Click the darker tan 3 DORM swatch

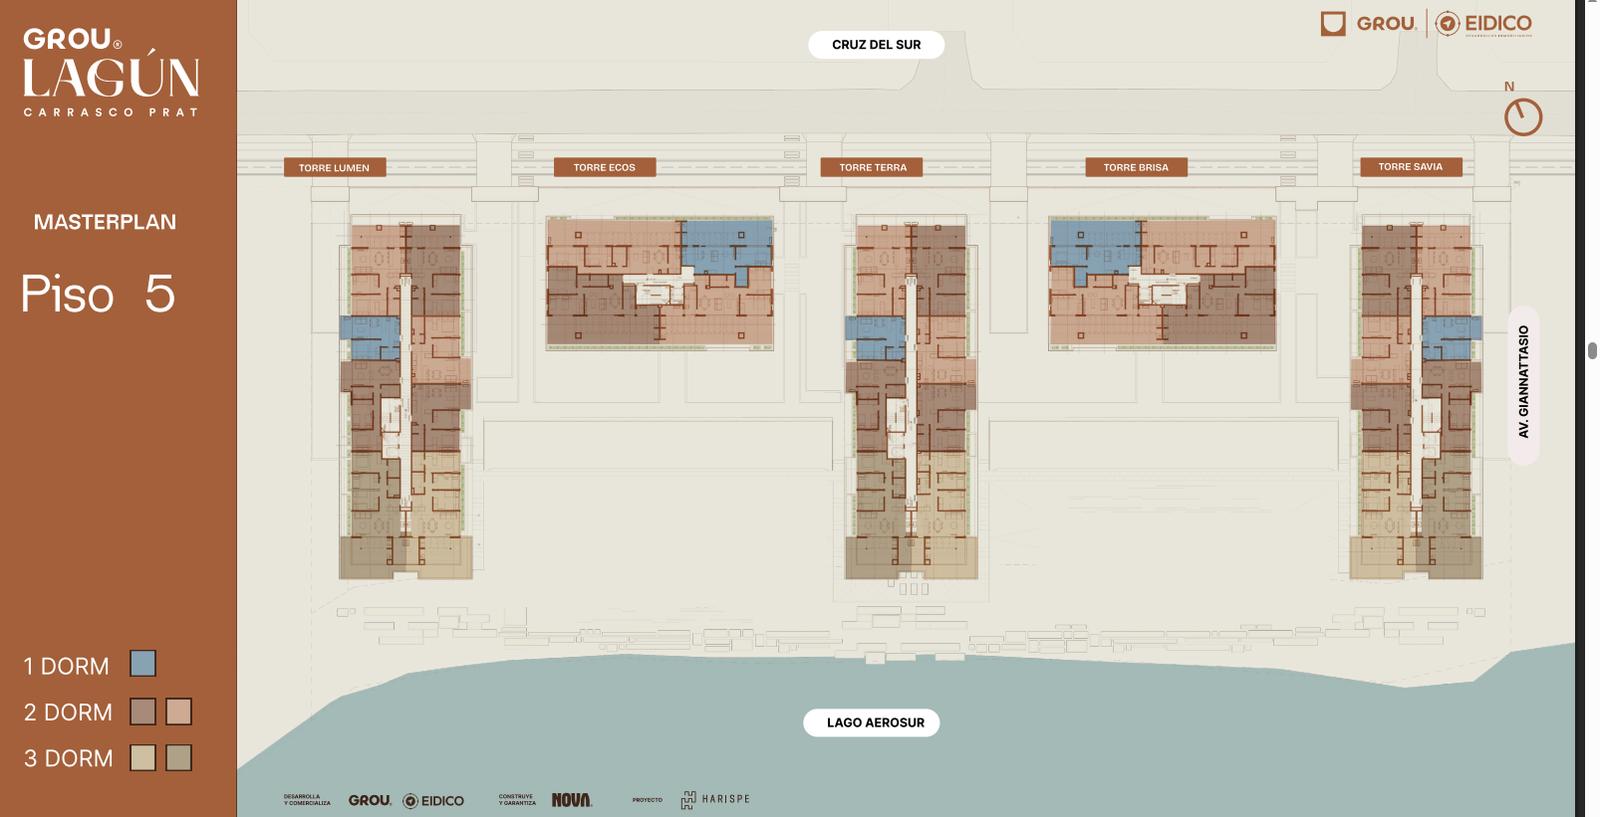click(x=178, y=758)
